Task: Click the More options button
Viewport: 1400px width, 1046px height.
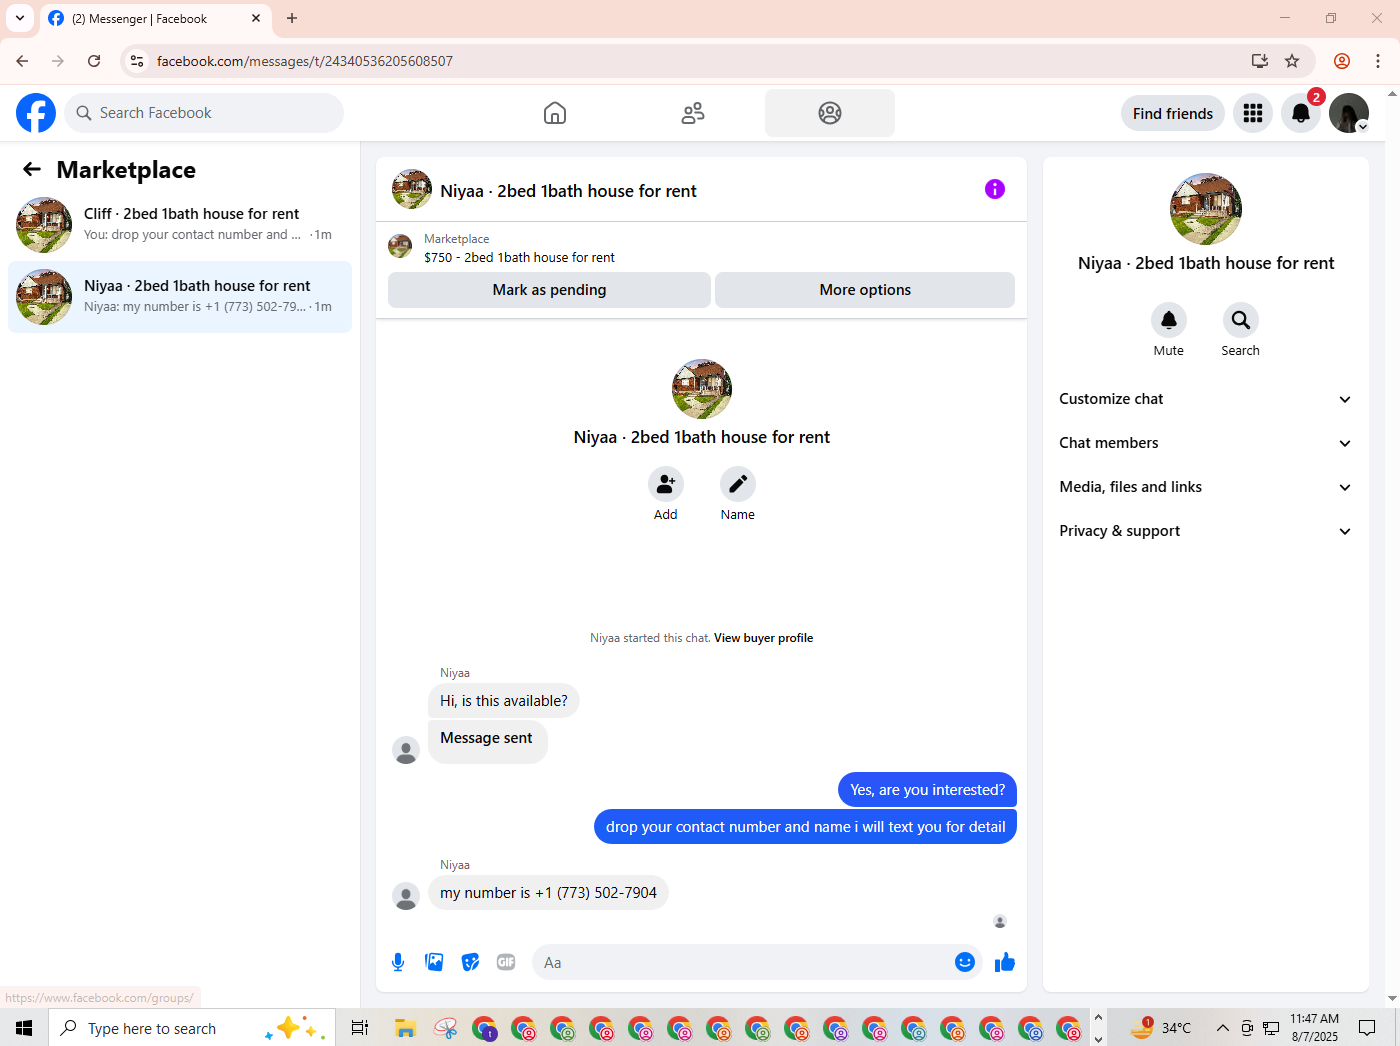Action: point(865,290)
